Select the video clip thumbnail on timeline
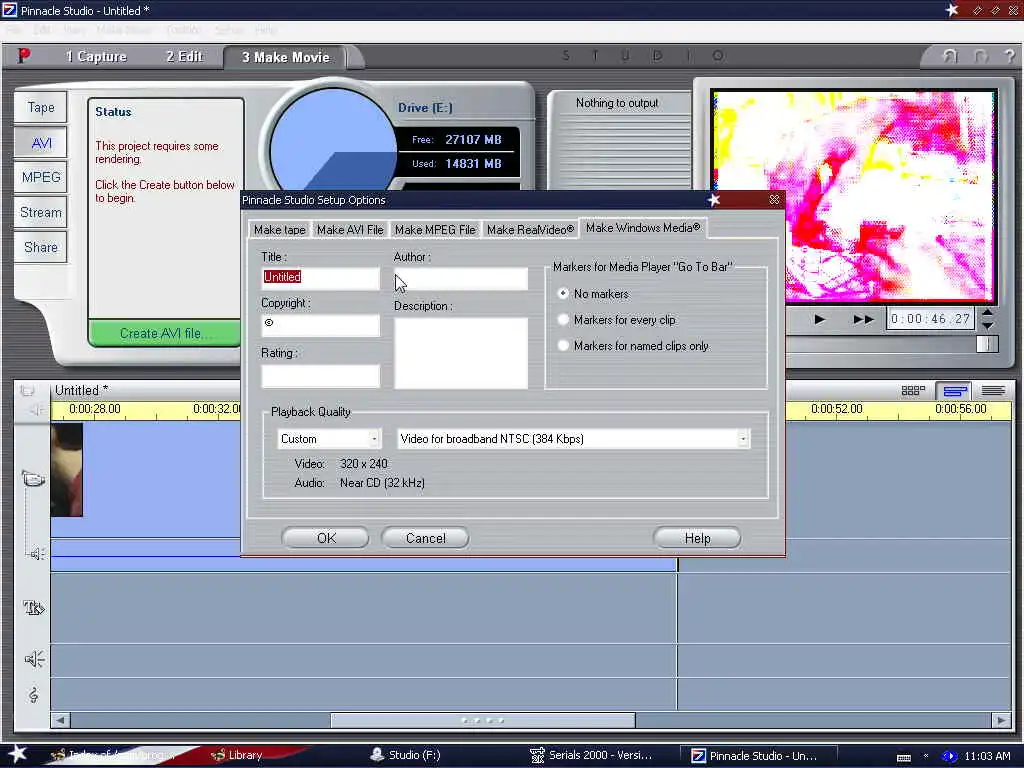1024x768 pixels. 67,470
